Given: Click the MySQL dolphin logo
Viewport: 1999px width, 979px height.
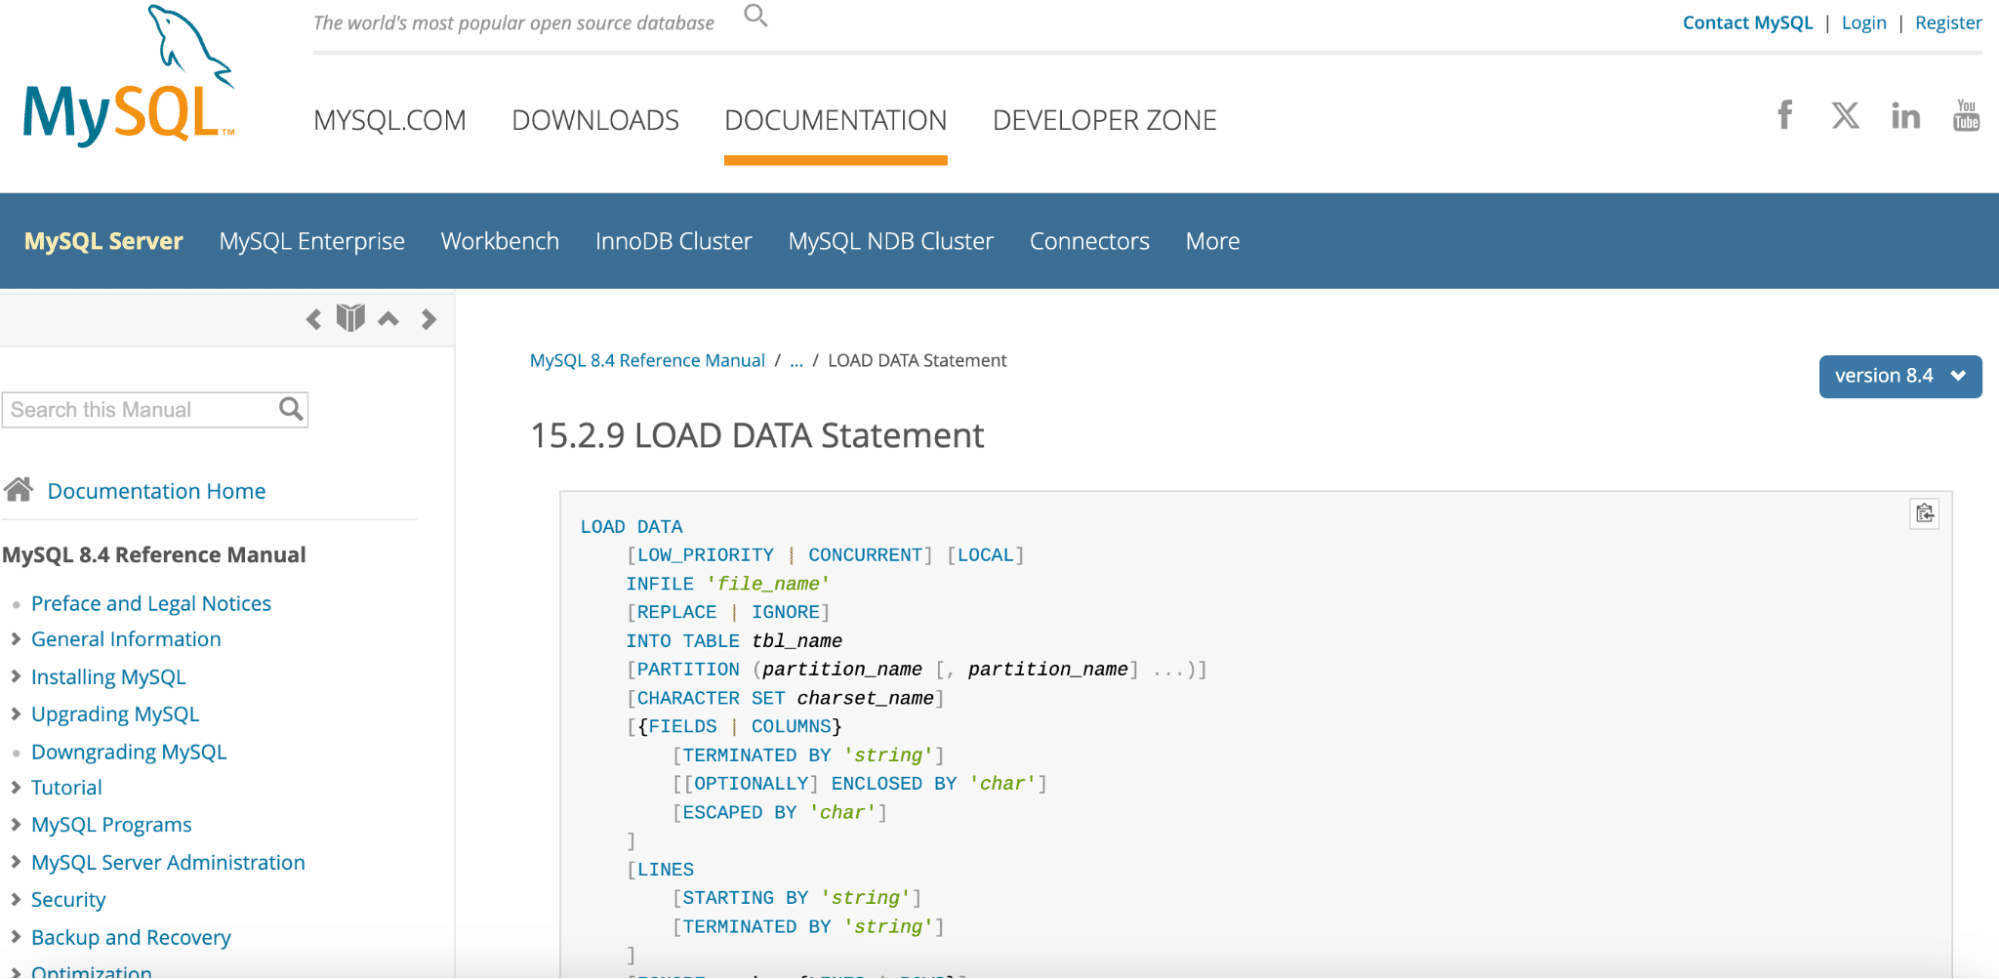Looking at the screenshot, I should (129, 76).
